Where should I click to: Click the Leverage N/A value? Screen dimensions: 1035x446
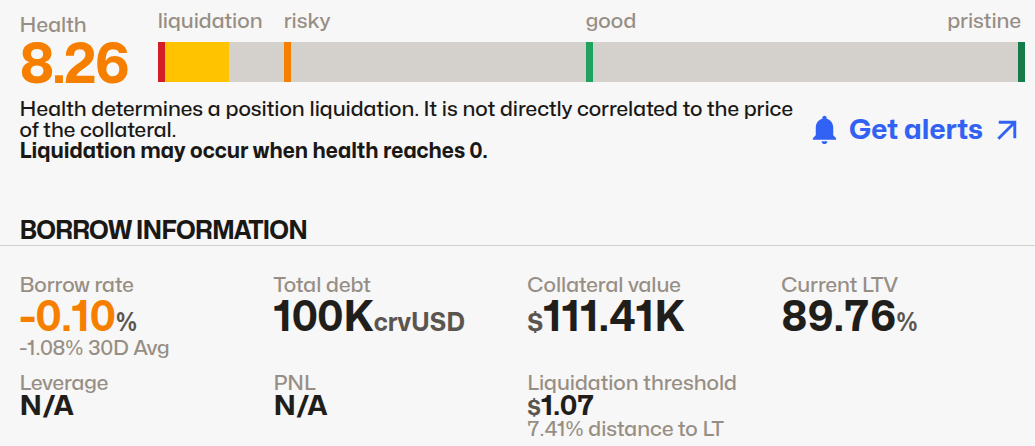47,406
